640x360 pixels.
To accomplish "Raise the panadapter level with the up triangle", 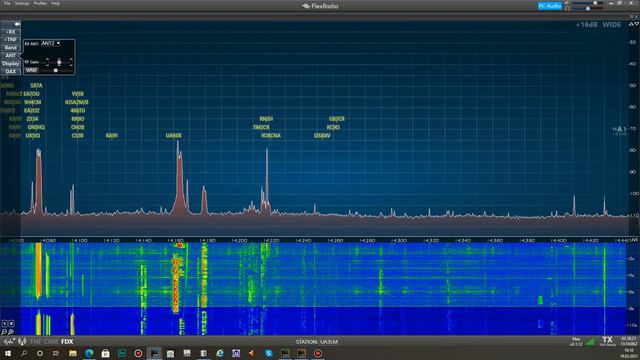I will (x=631, y=24).
